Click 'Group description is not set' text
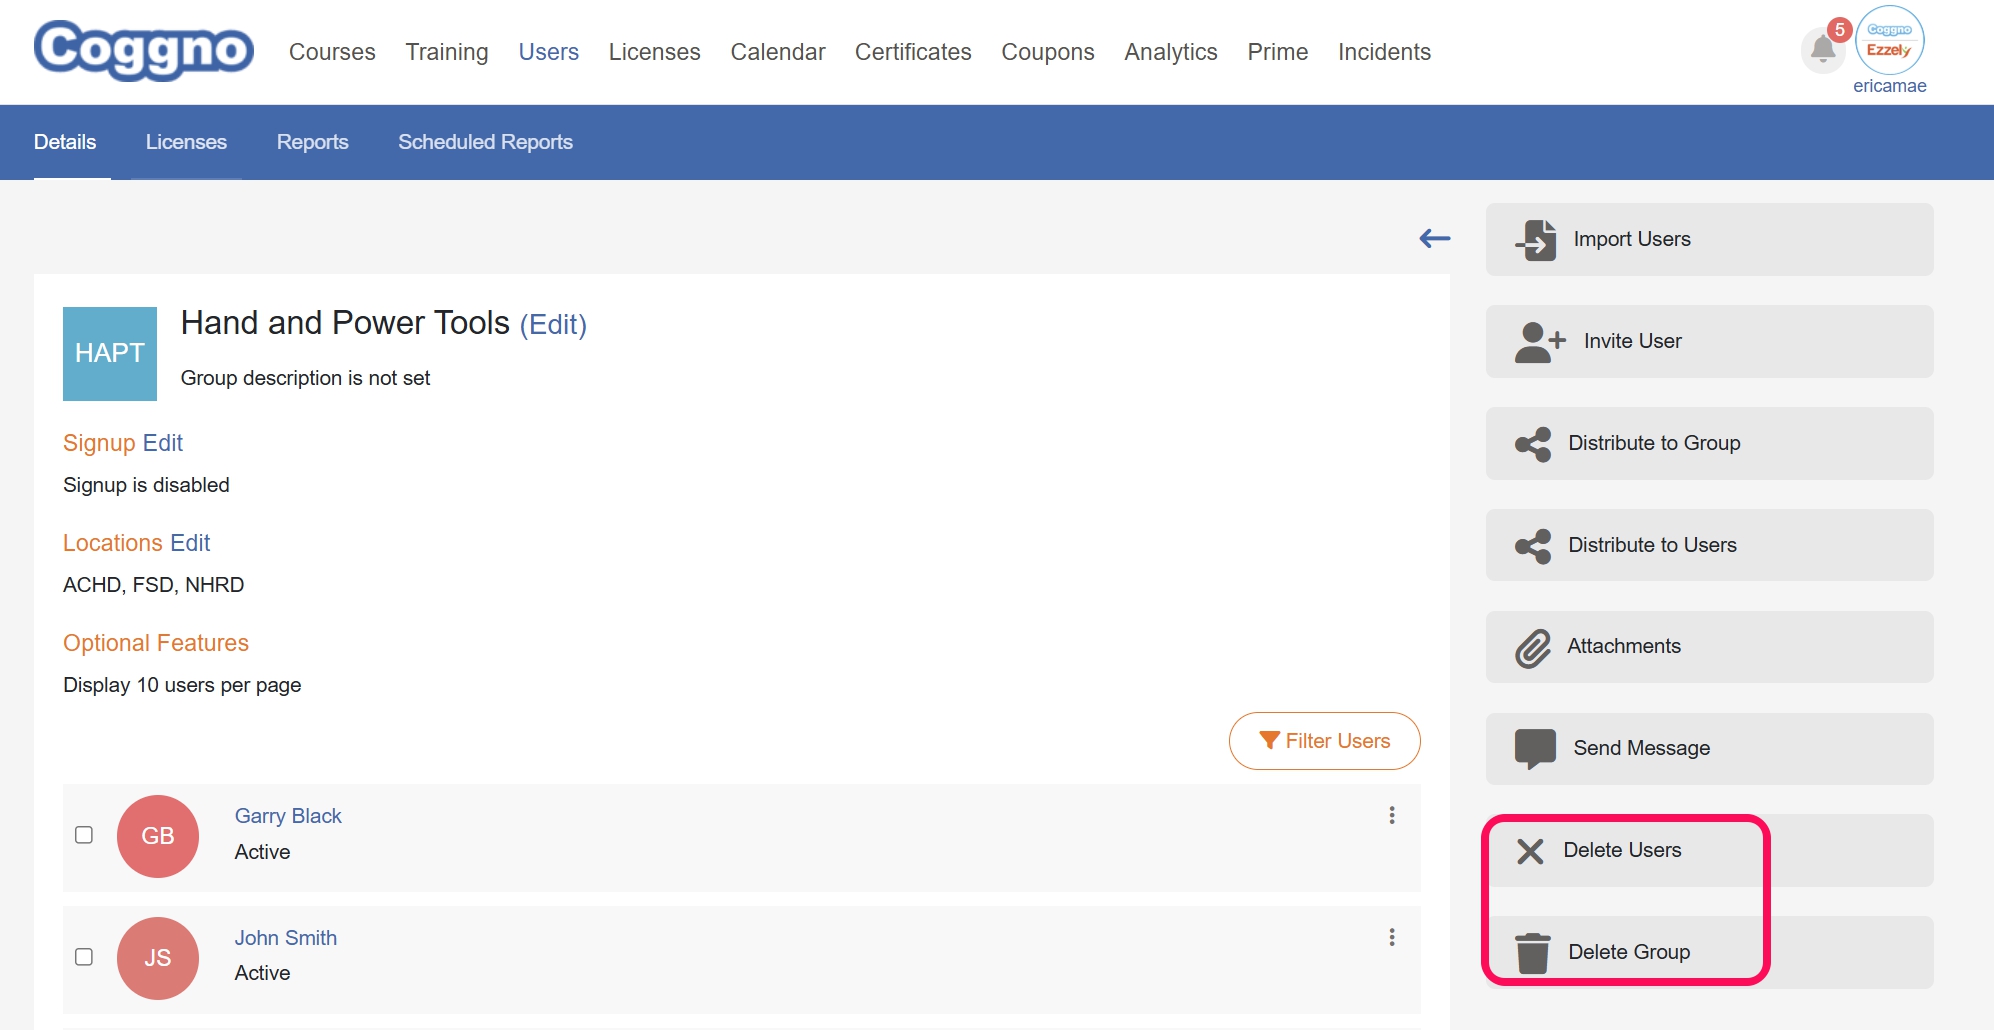The image size is (1994, 1030). tap(305, 378)
